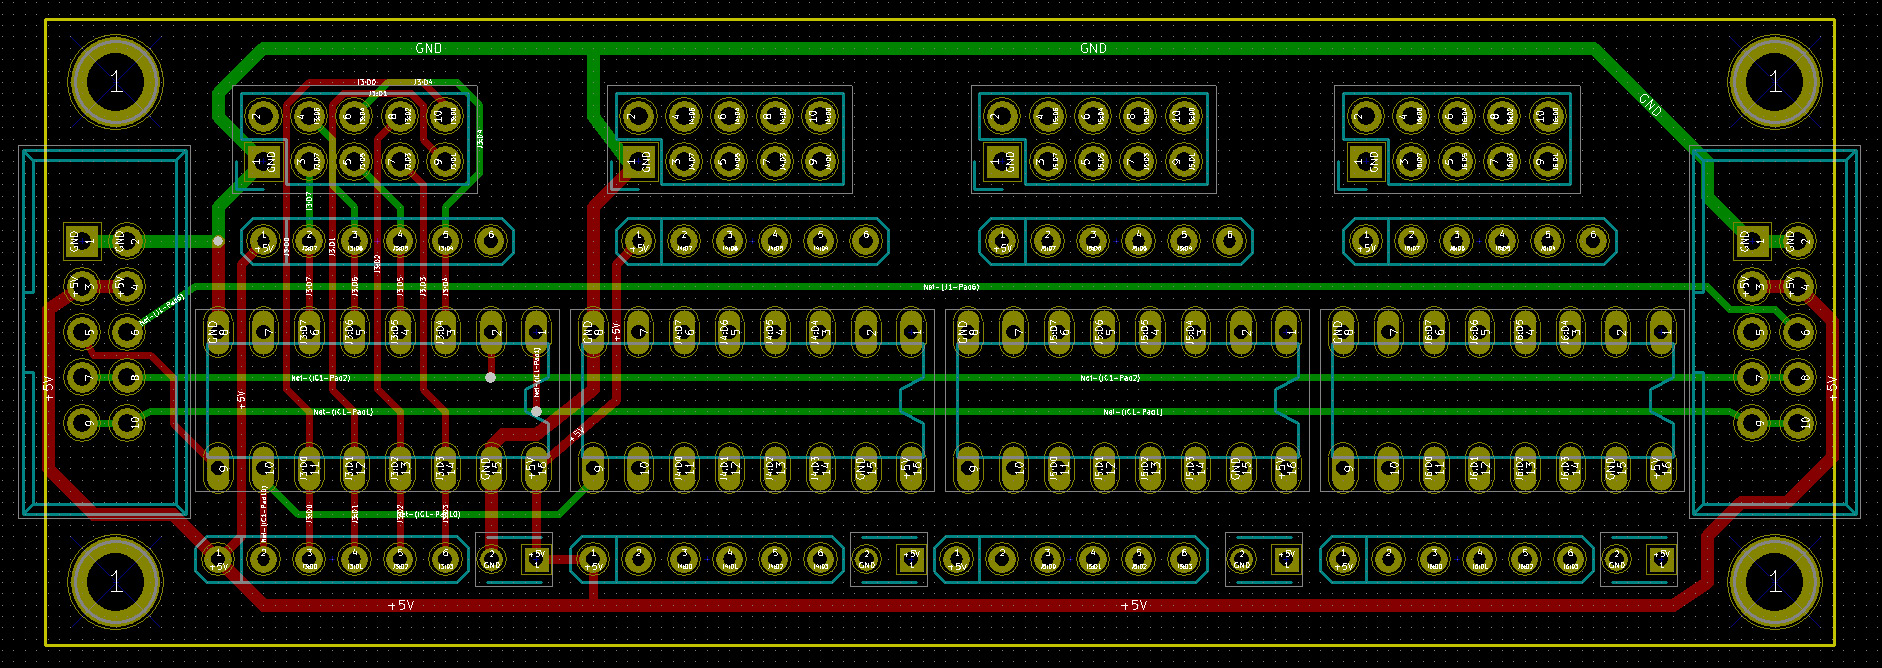Click the top-left mounting hole pad
The width and height of the screenshot is (1882, 668).
[x=115, y=81]
